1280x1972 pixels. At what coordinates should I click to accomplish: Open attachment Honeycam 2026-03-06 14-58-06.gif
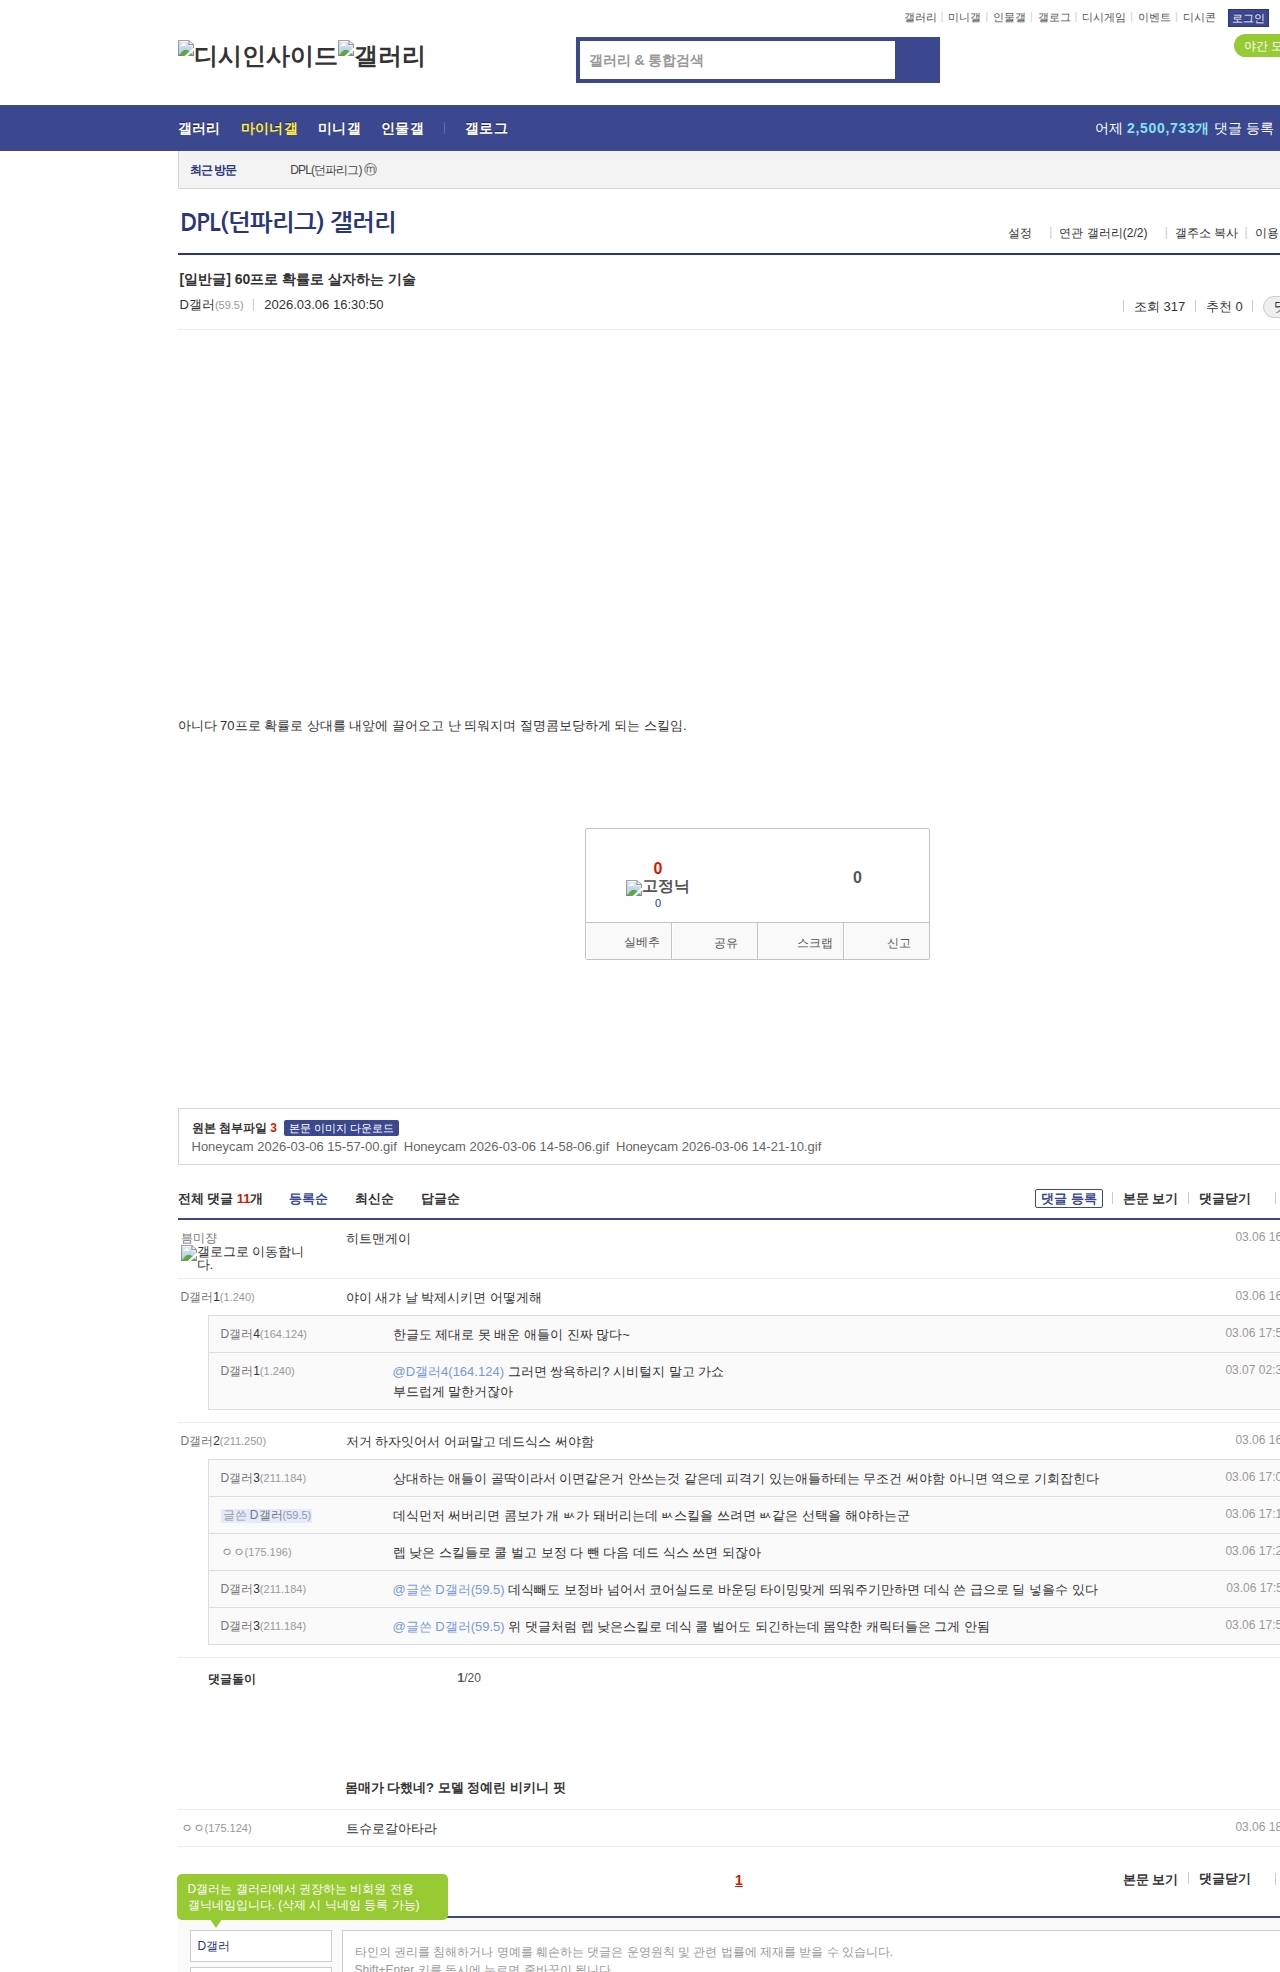point(506,1147)
